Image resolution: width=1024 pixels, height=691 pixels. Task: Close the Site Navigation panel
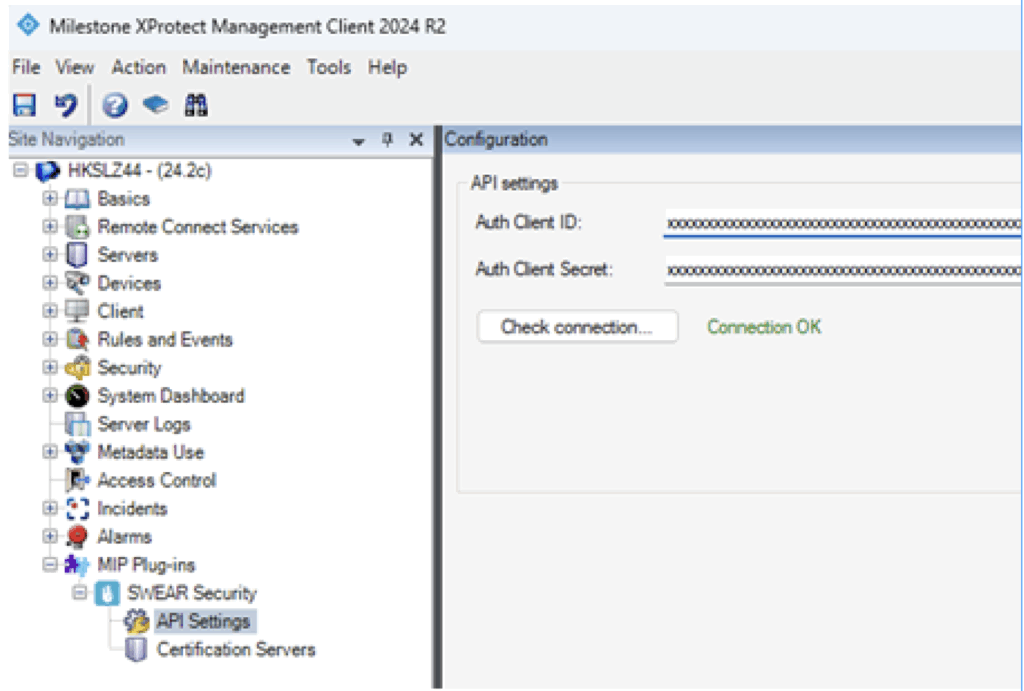pyautogui.click(x=417, y=141)
